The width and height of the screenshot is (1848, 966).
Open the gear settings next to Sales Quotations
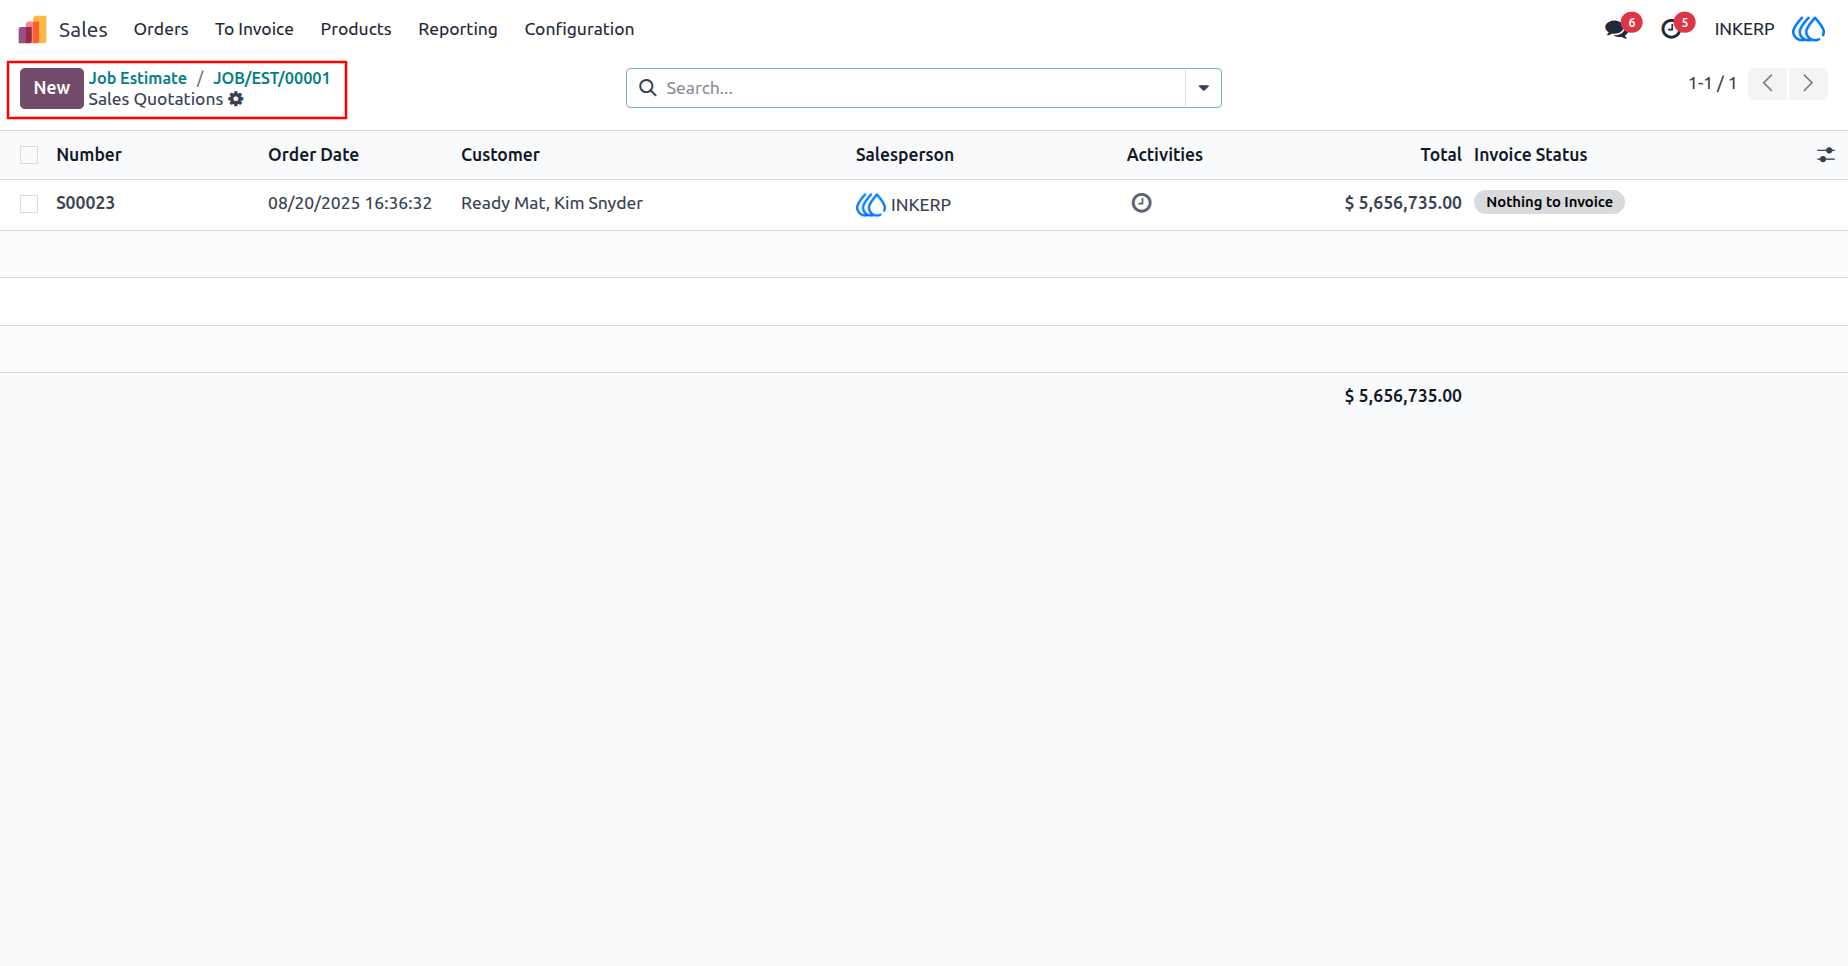pos(236,99)
